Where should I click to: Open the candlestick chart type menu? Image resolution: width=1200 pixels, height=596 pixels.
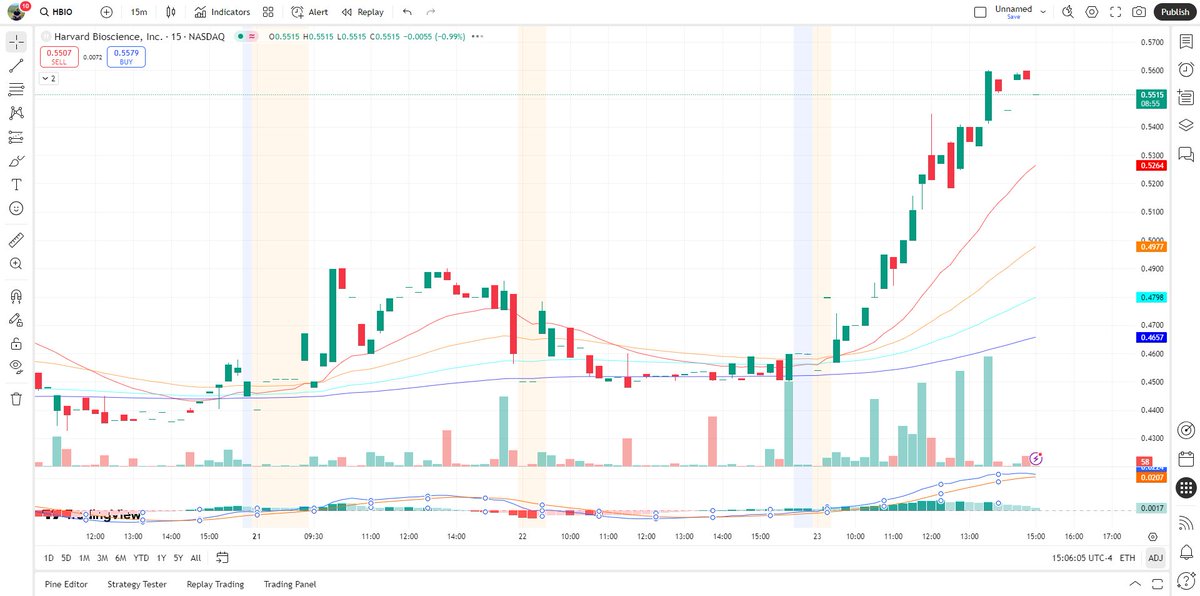click(171, 12)
